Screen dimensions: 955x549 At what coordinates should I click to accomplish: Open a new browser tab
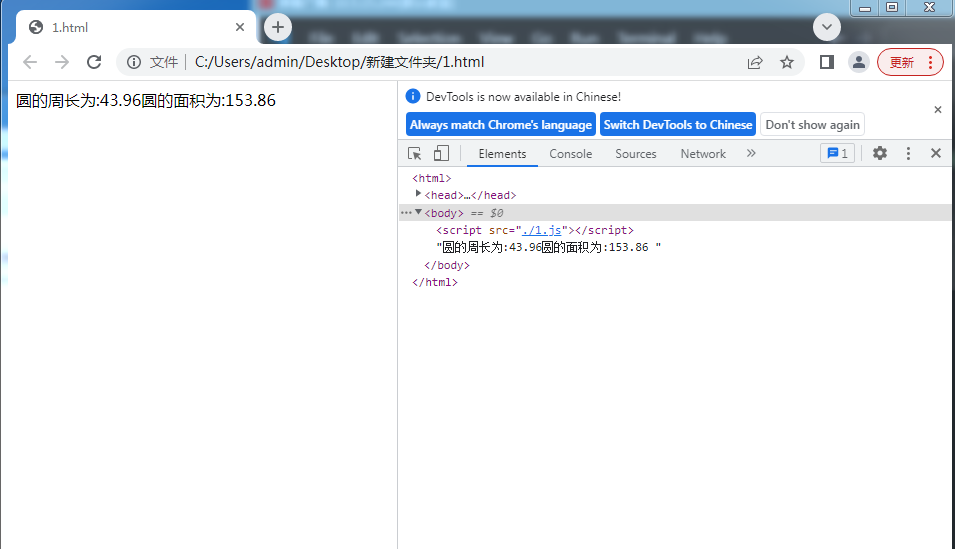(278, 27)
